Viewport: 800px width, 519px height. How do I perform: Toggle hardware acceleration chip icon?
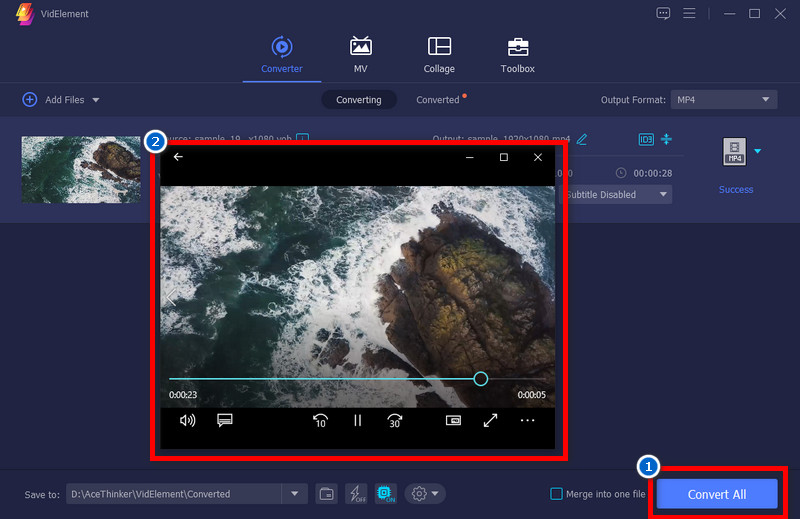pyautogui.click(x=386, y=494)
